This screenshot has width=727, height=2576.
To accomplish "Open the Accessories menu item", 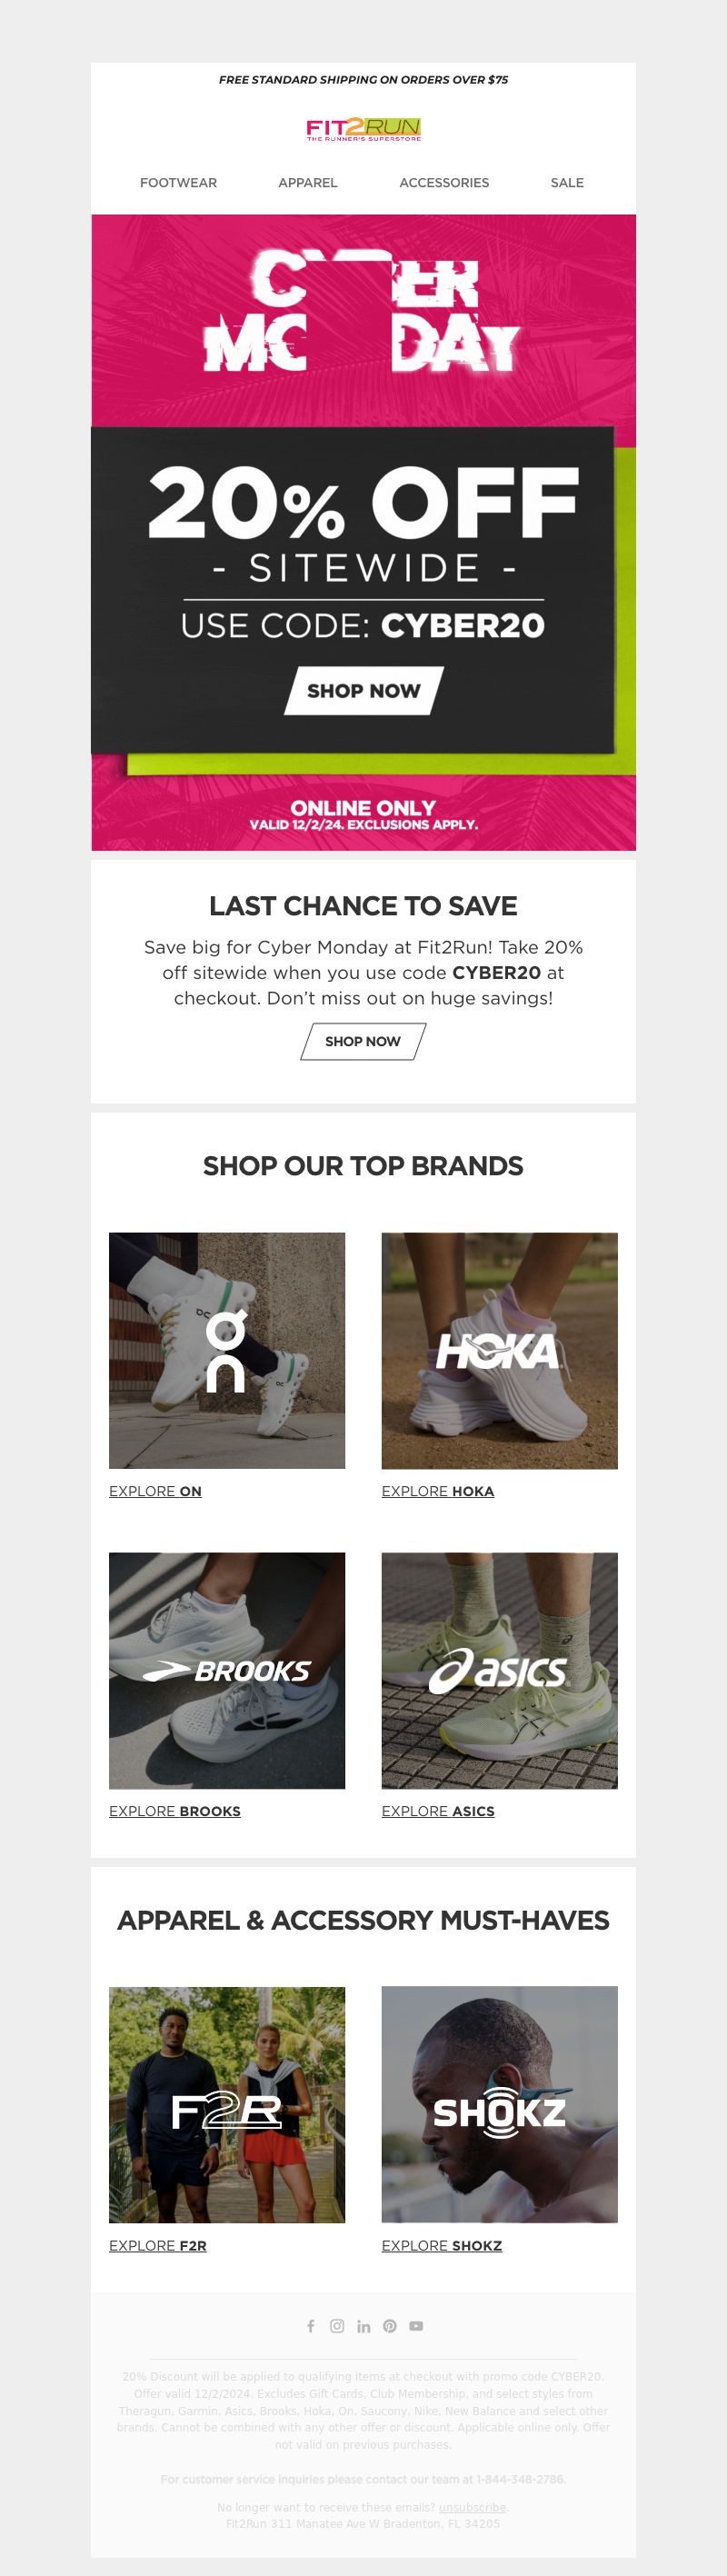I will (444, 183).
